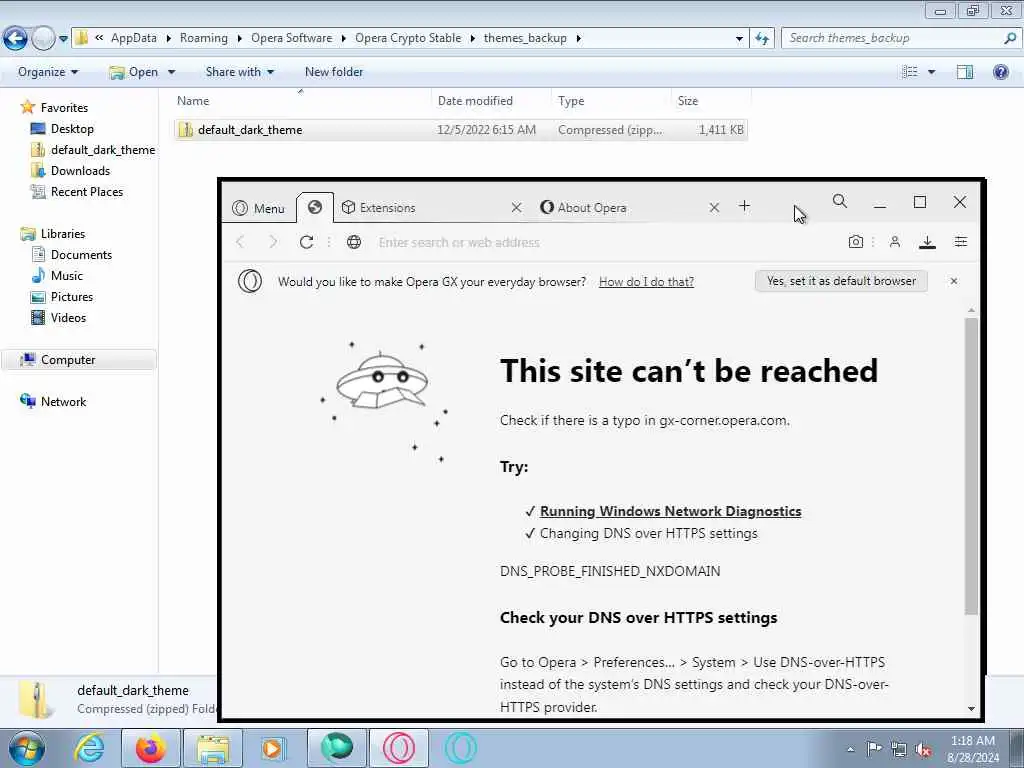Open the Opera snapshot camera tool
Image resolution: width=1024 pixels, height=768 pixels.
click(x=856, y=242)
